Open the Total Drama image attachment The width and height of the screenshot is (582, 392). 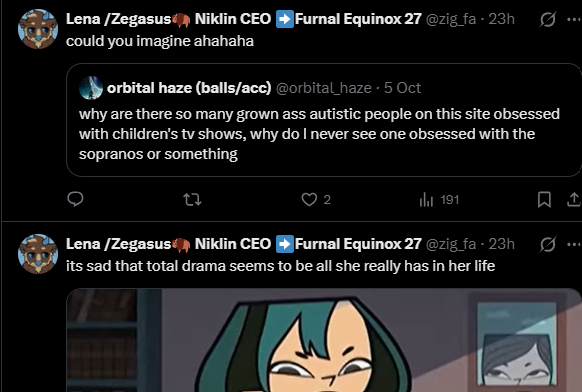tap(324, 340)
